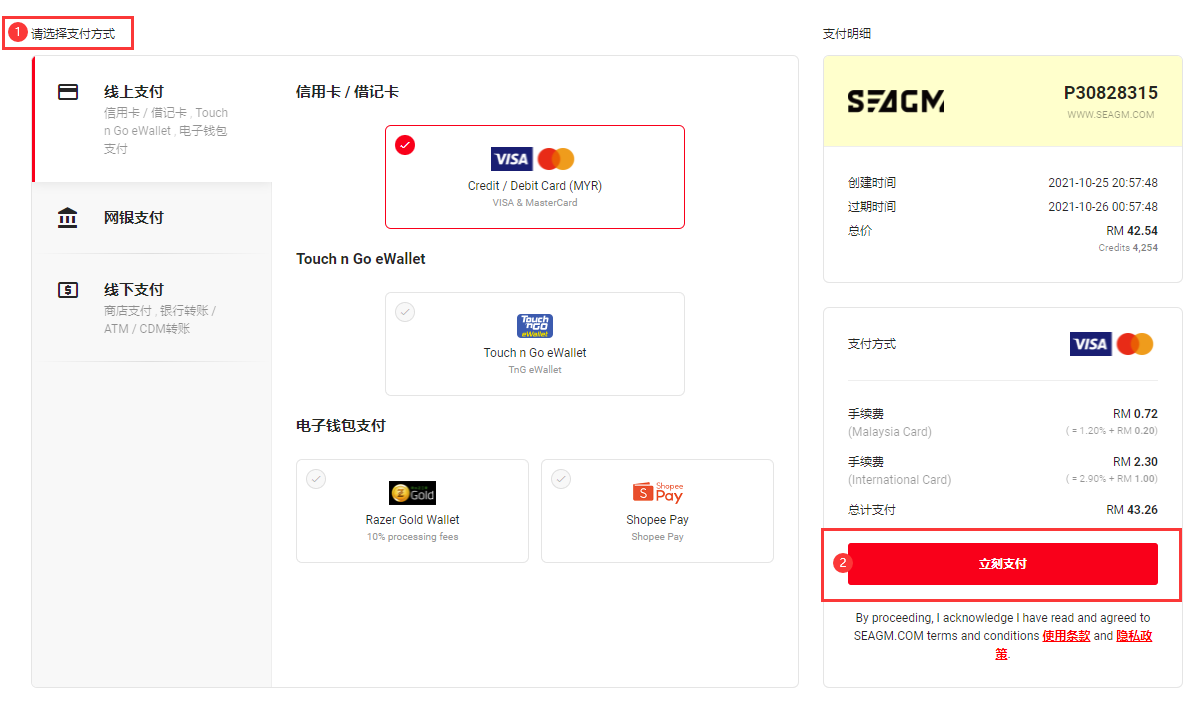Image resolution: width=1191 pixels, height=703 pixels.
Task: Click the Touch n Go eWallet logo
Action: 535,326
